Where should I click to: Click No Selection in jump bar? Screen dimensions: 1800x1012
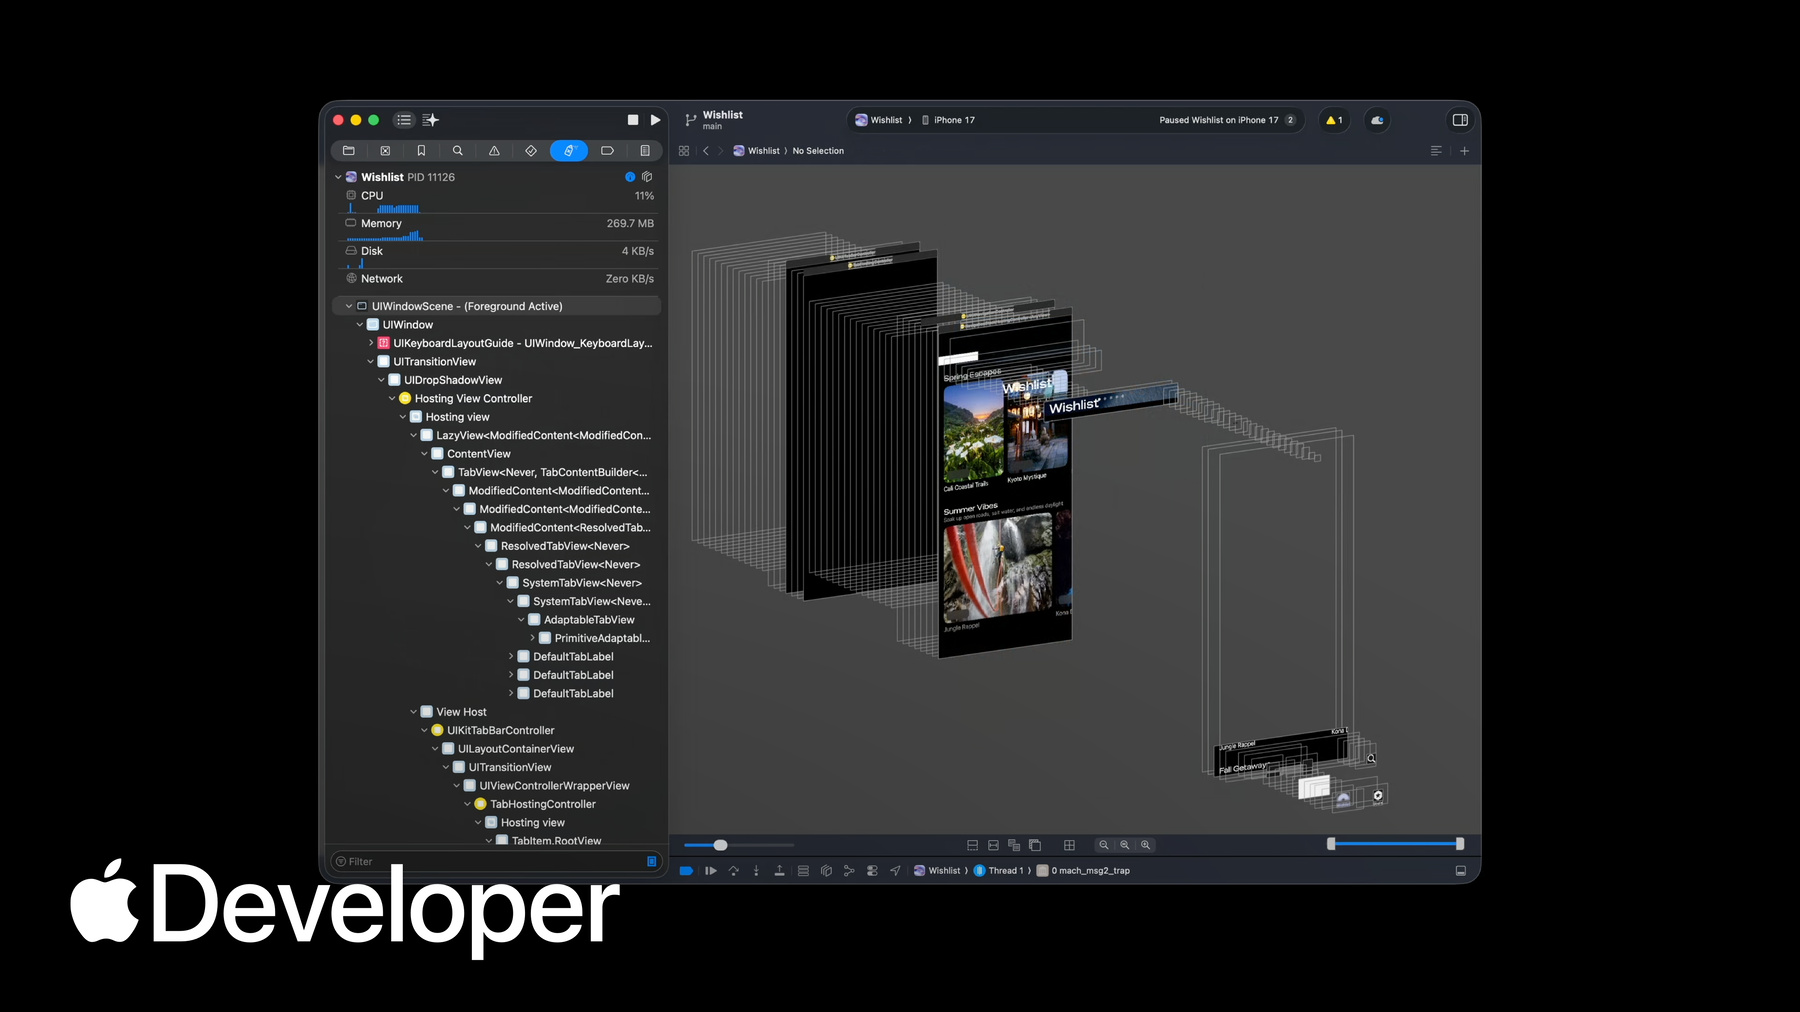(x=818, y=151)
